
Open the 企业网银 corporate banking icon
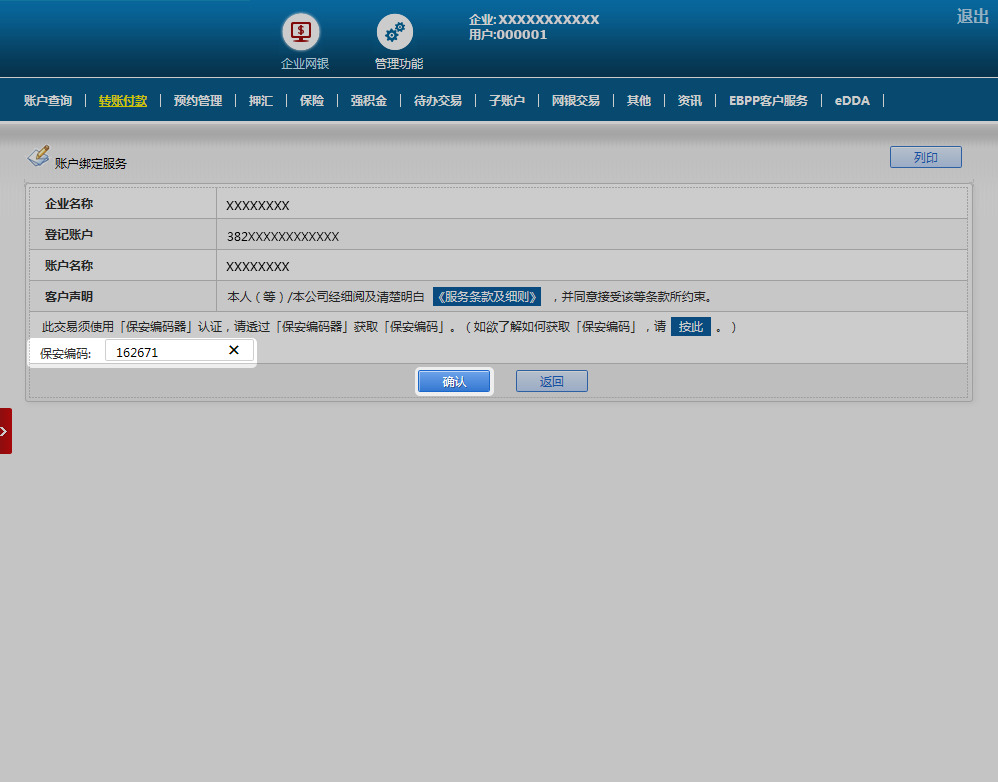[x=304, y=33]
